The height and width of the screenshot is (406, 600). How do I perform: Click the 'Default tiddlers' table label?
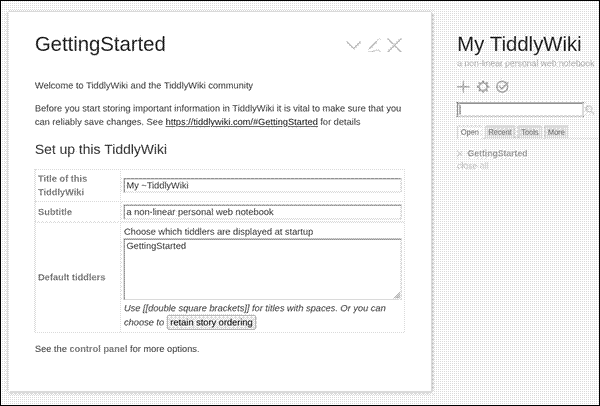coord(72,277)
